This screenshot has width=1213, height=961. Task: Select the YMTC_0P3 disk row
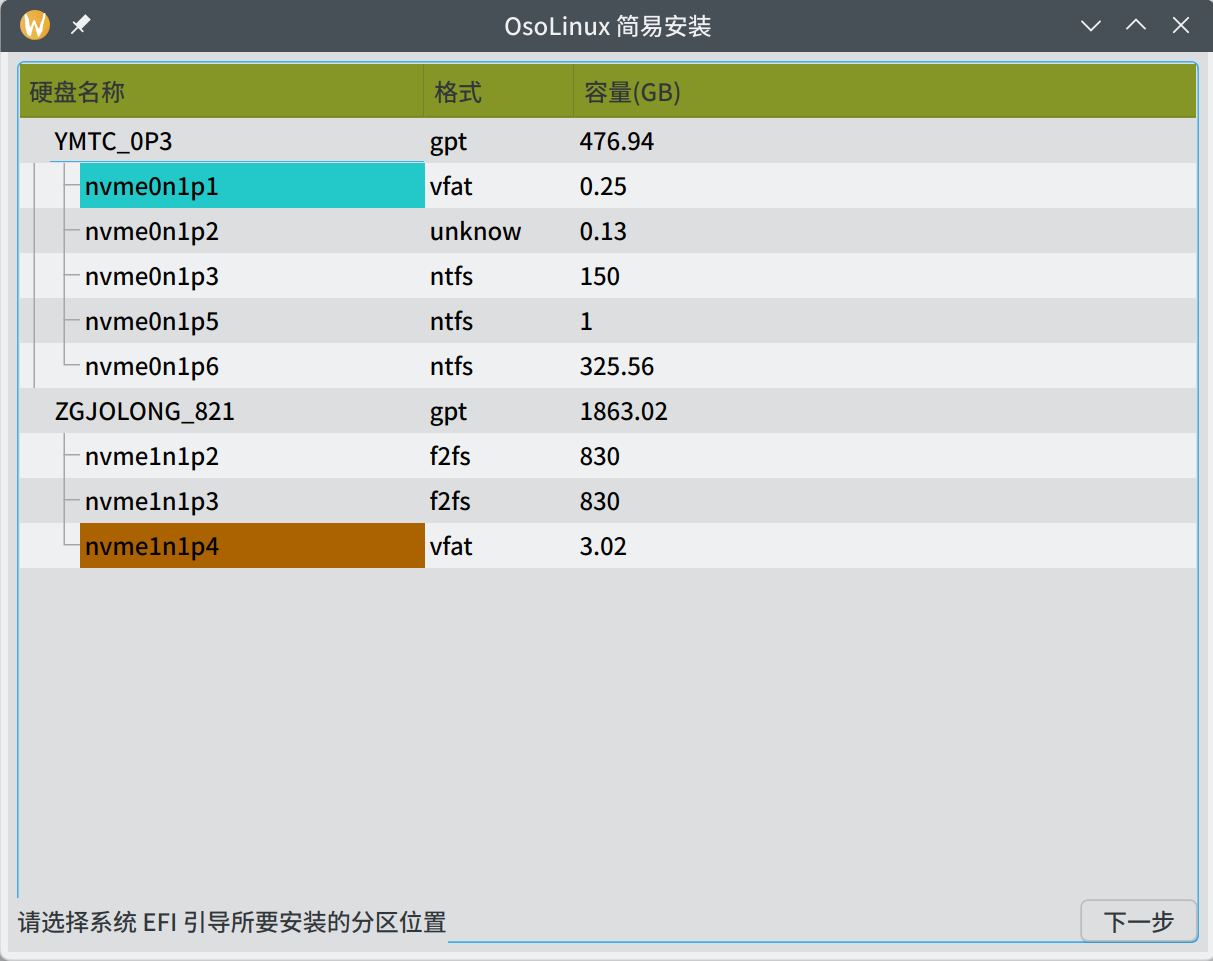pyautogui.click(x=113, y=142)
